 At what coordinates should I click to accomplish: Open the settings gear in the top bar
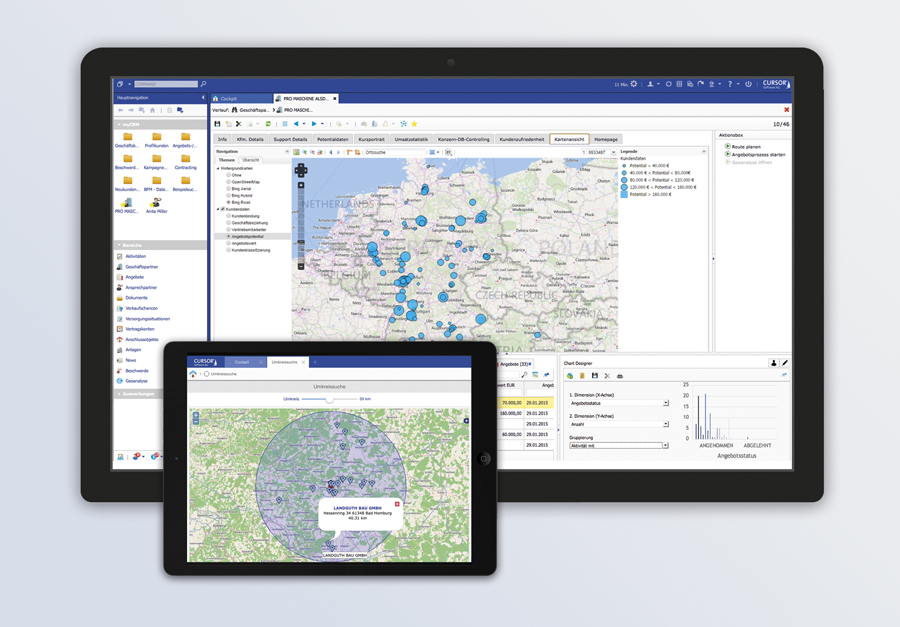[633, 84]
